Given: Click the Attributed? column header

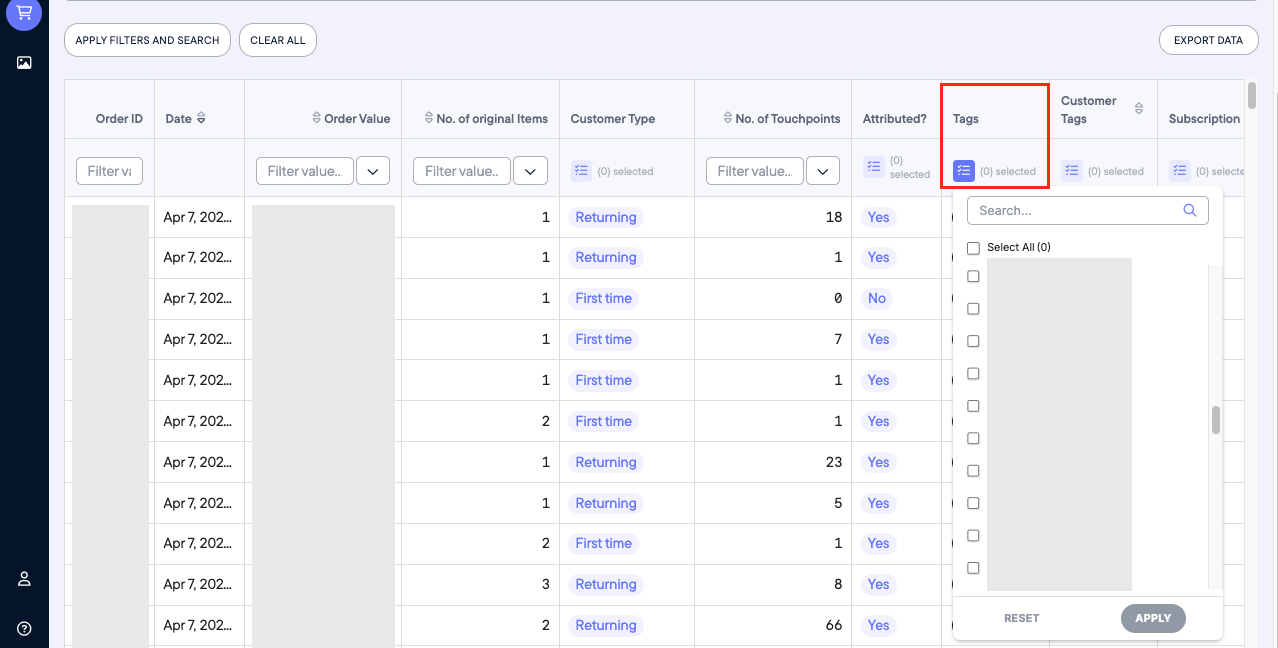Looking at the screenshot, I should click(895, 118).
